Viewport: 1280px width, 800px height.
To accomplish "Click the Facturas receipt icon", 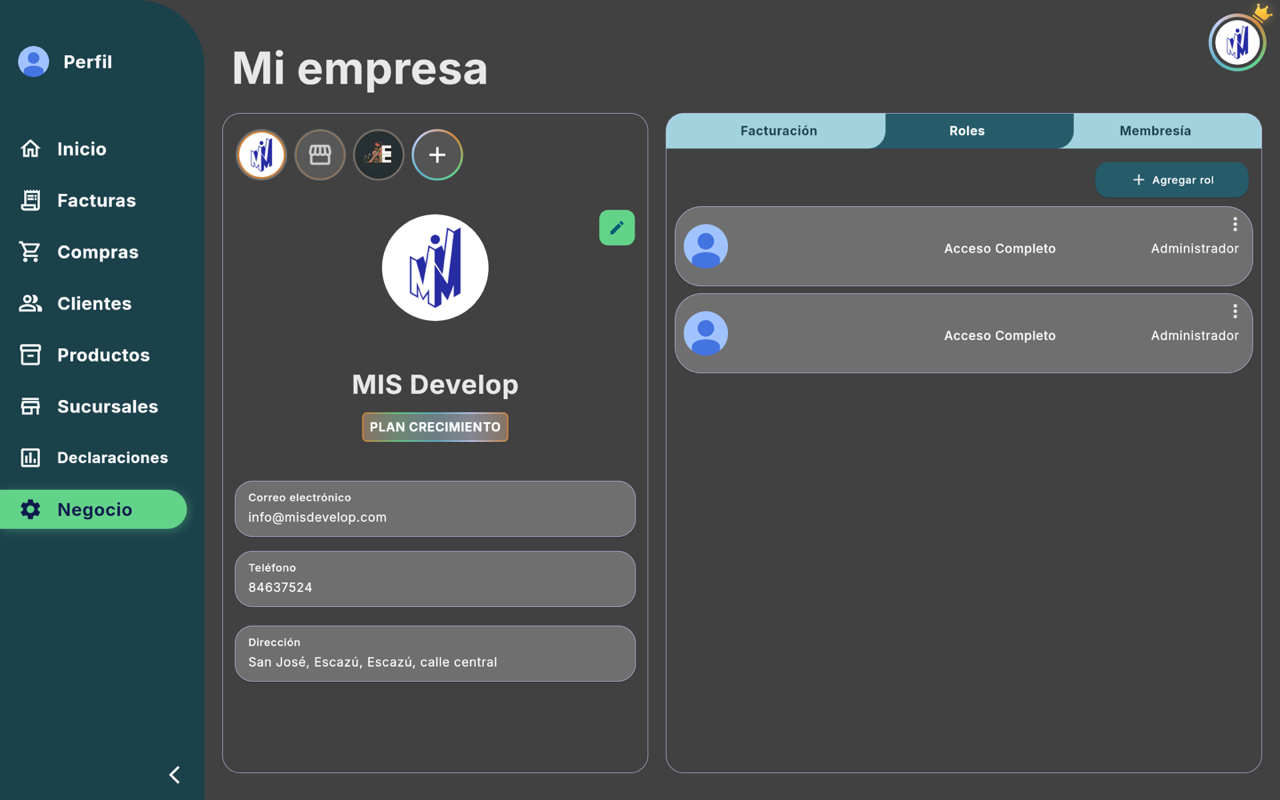I will coord(30,200).
